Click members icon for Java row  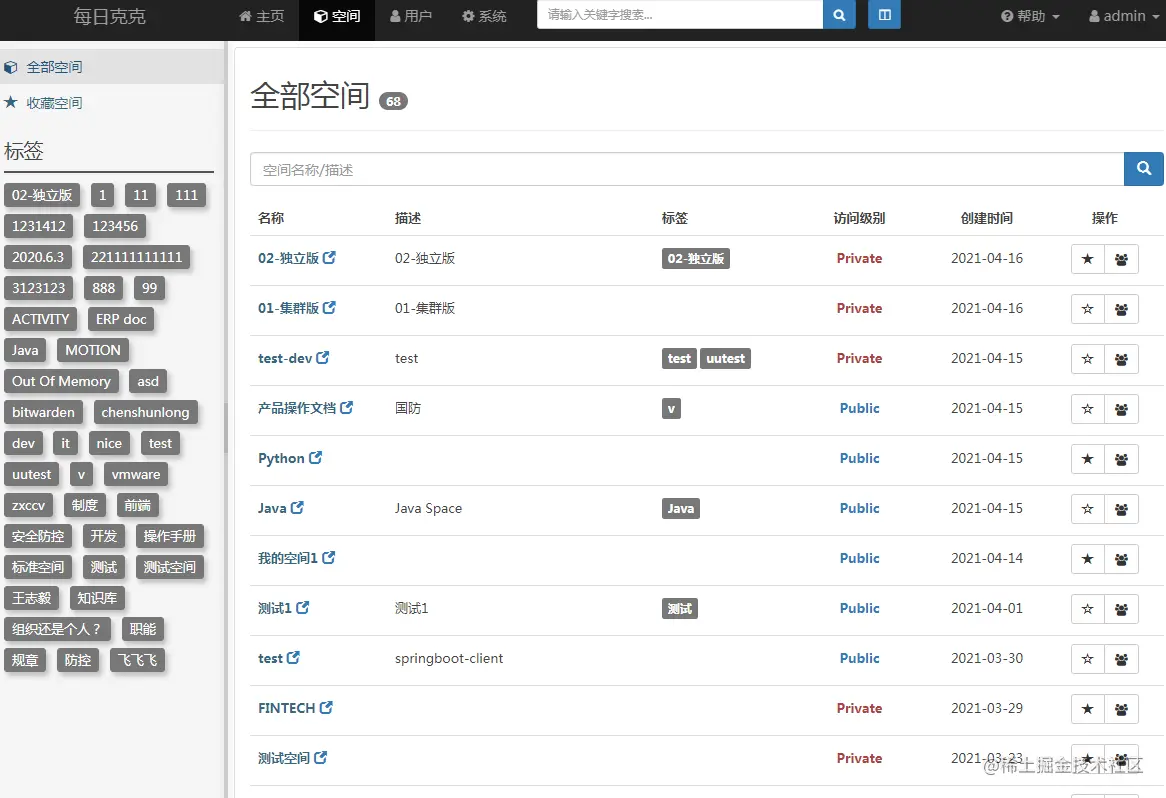[x=1121, y=509]
